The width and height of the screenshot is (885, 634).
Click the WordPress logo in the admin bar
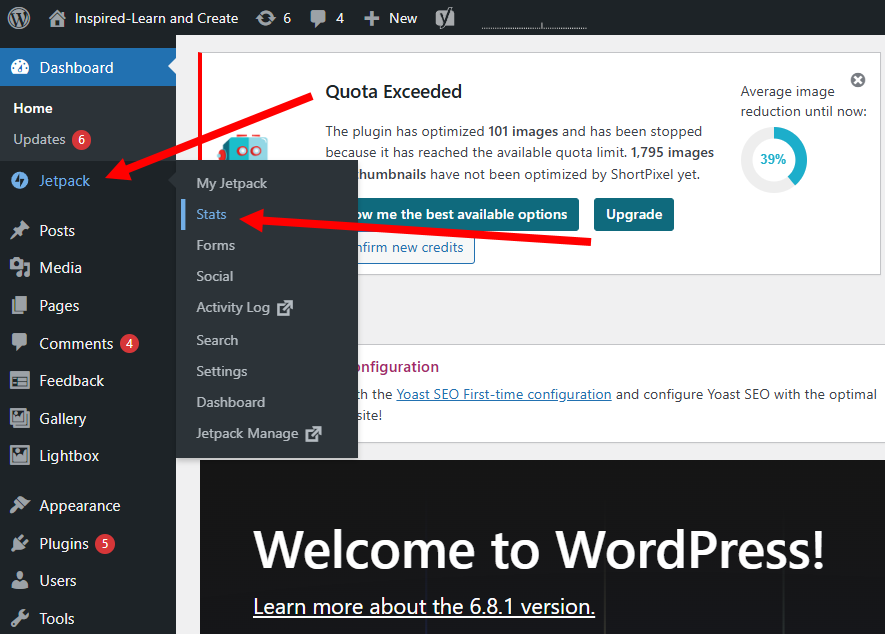click(x=19, y=18)
